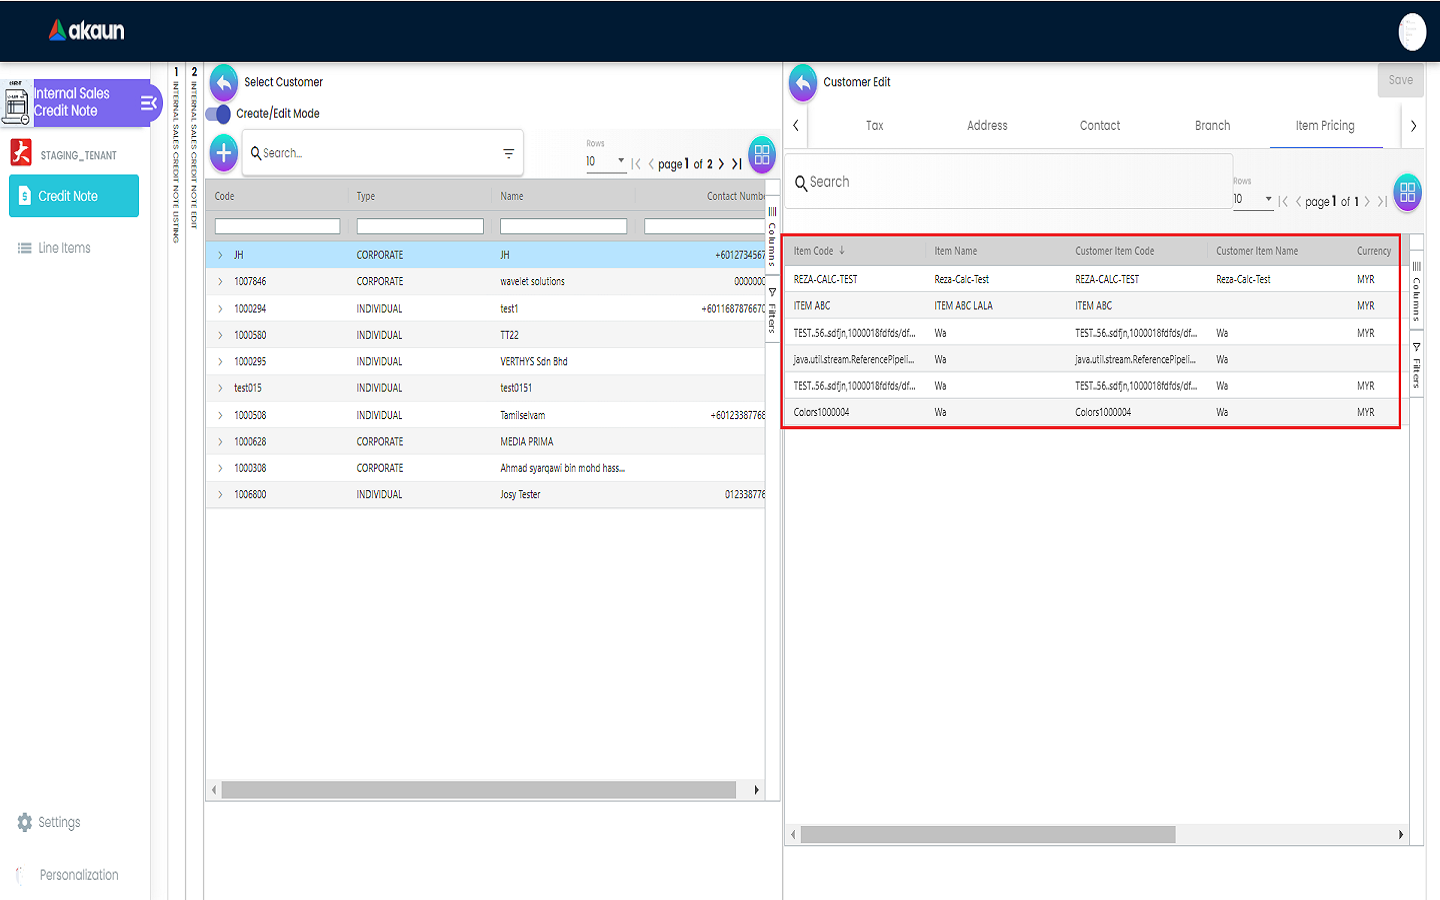Switch to the Branch tab
This screenshot has height=900, width=1440.
[x=1212, y=126]
